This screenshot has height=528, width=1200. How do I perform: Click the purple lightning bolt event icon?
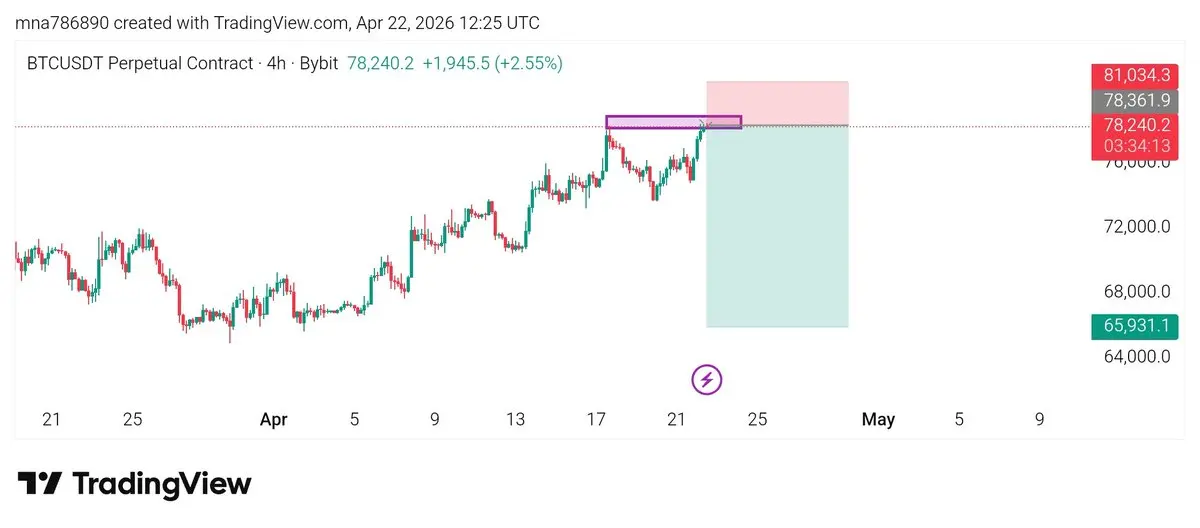coord(707,379)
